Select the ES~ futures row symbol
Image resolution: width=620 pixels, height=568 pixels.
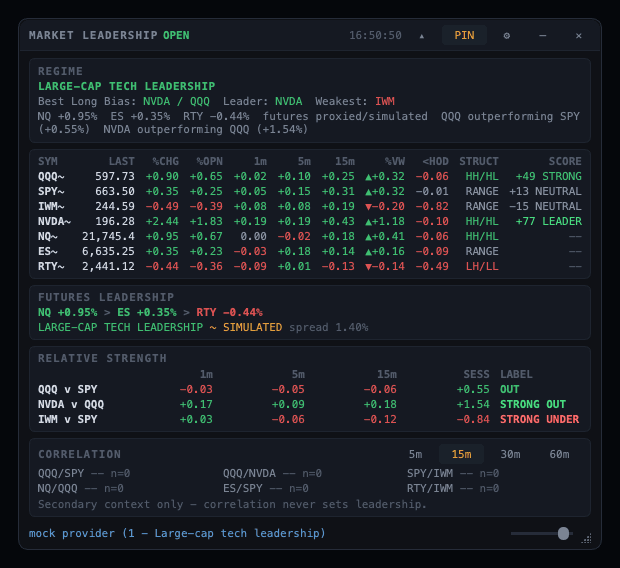48,252
